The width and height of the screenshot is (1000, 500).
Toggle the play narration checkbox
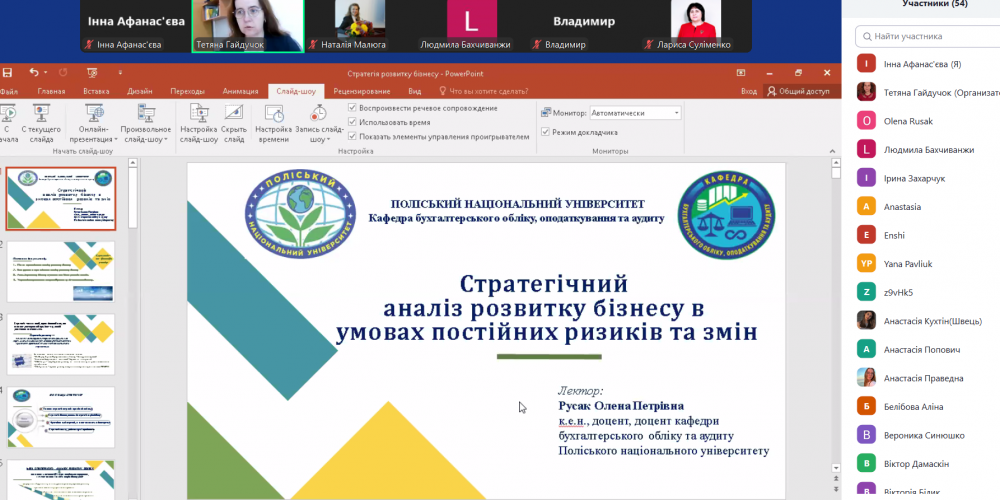tap(352, 108)
